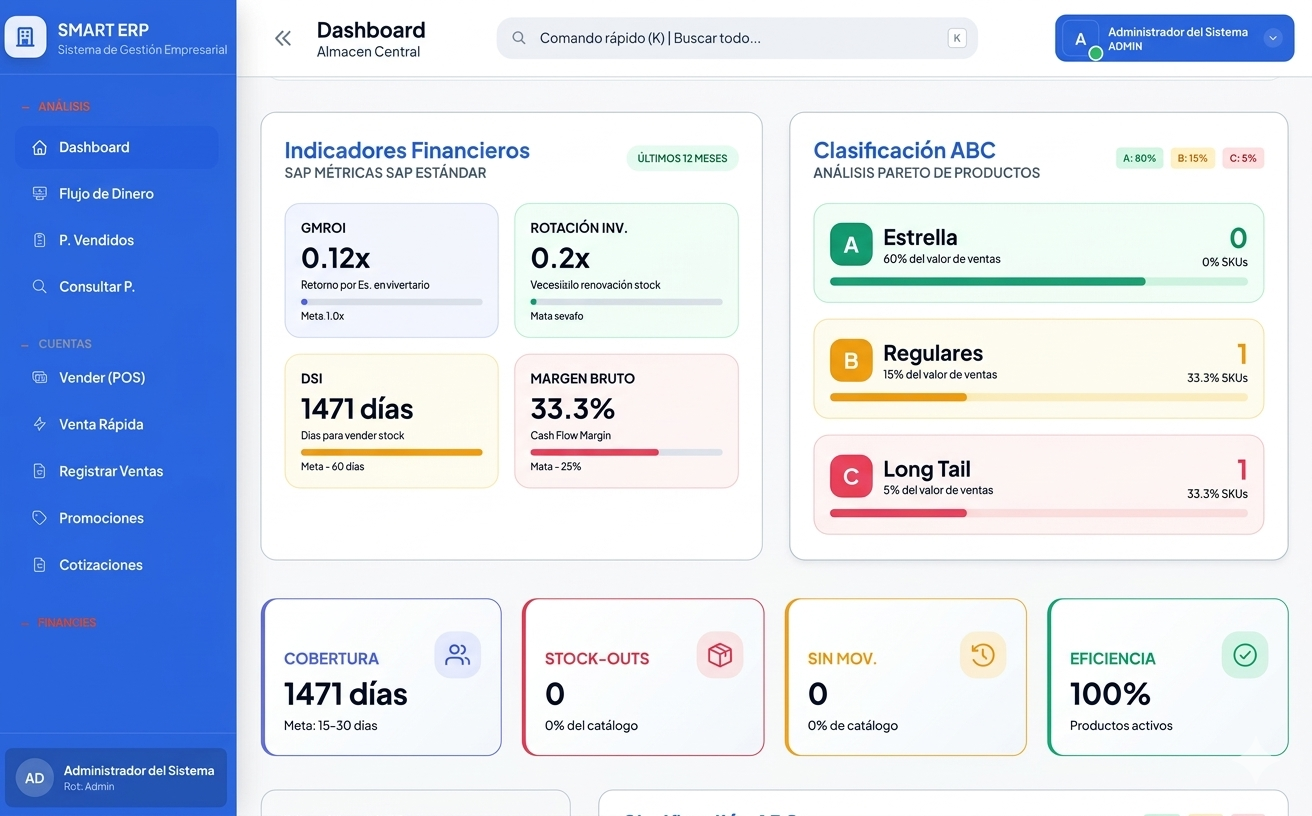Click the Indicadores Financieros heading

pyautogui.click(x=407, y=150)
